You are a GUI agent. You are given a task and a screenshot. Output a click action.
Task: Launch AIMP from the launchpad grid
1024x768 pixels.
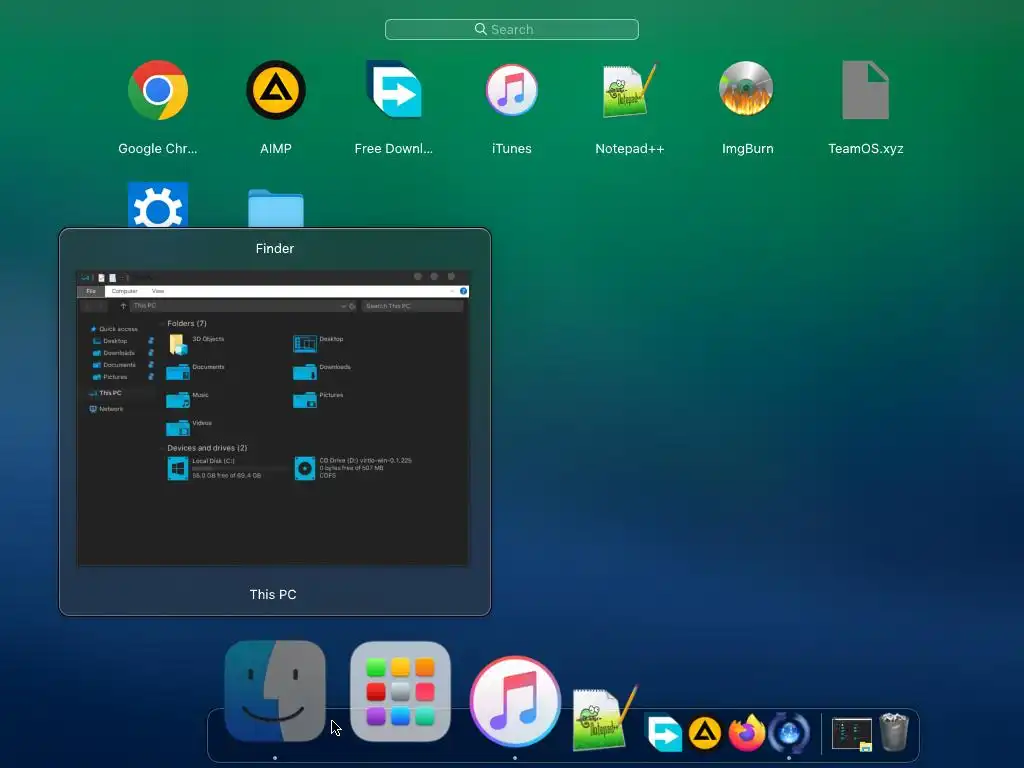276,90
